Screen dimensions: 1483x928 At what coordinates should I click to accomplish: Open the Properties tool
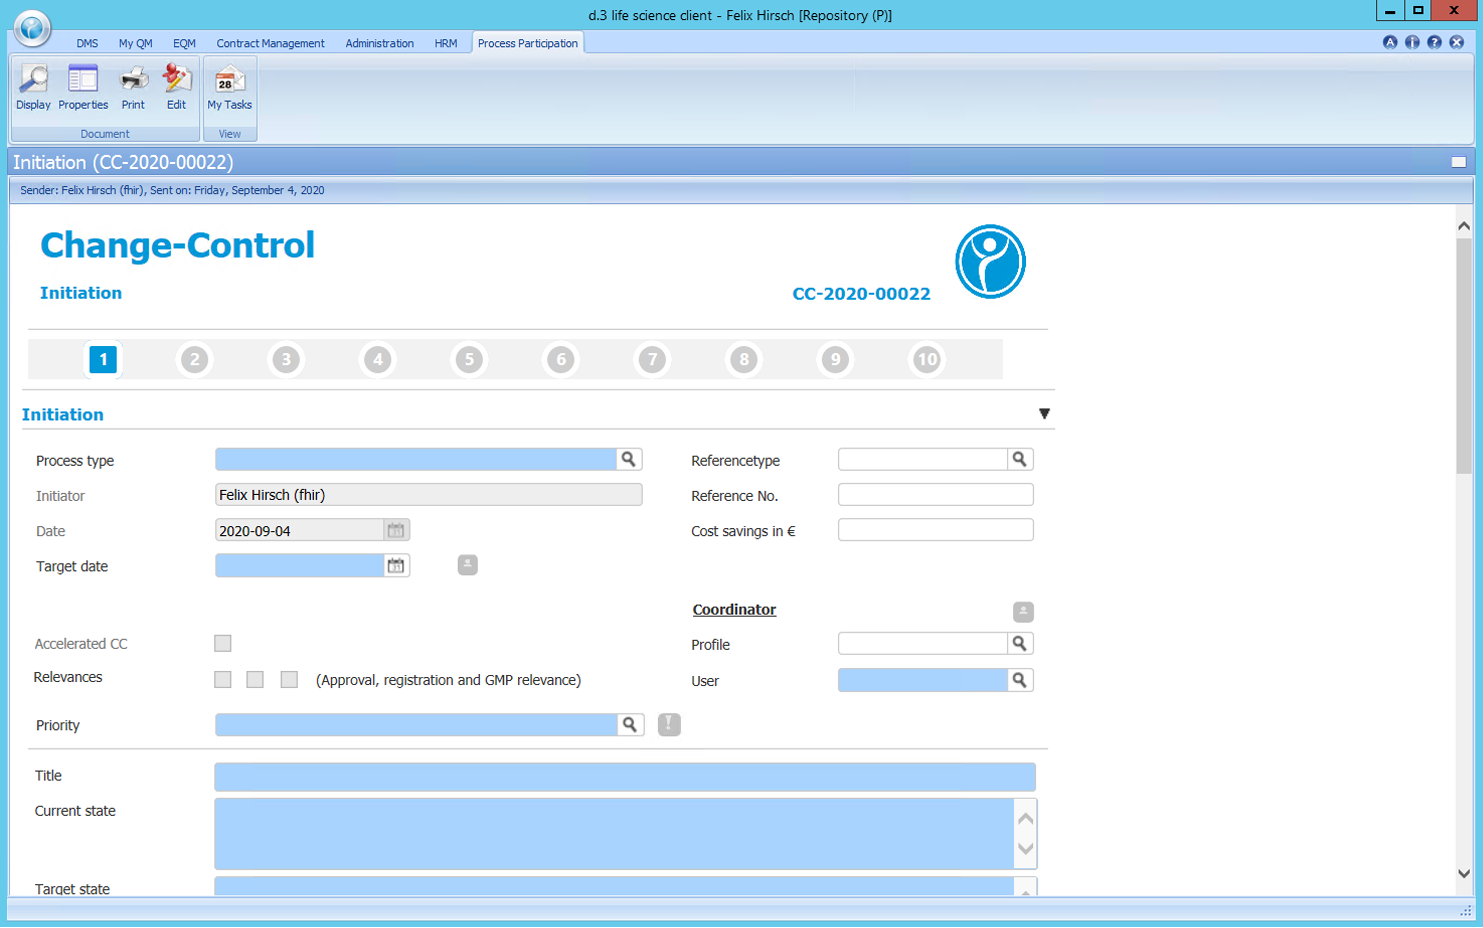[82, 86]
